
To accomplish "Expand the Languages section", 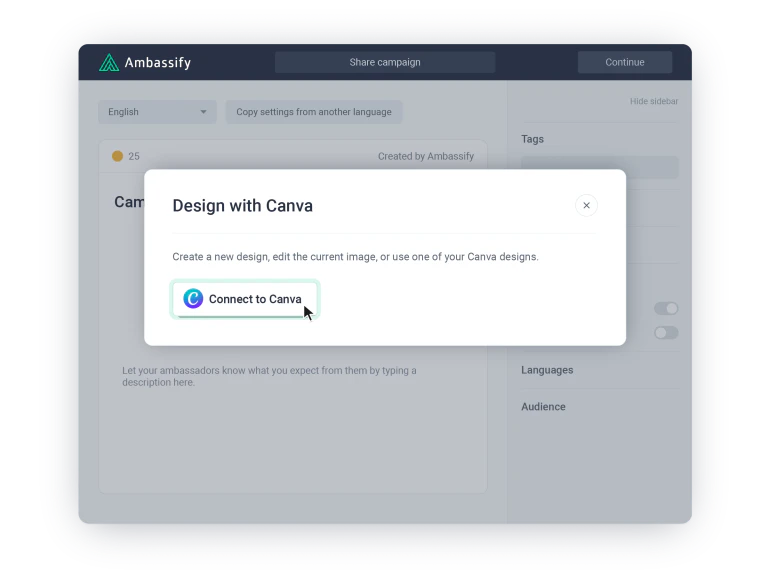I will tap(547, 370).
